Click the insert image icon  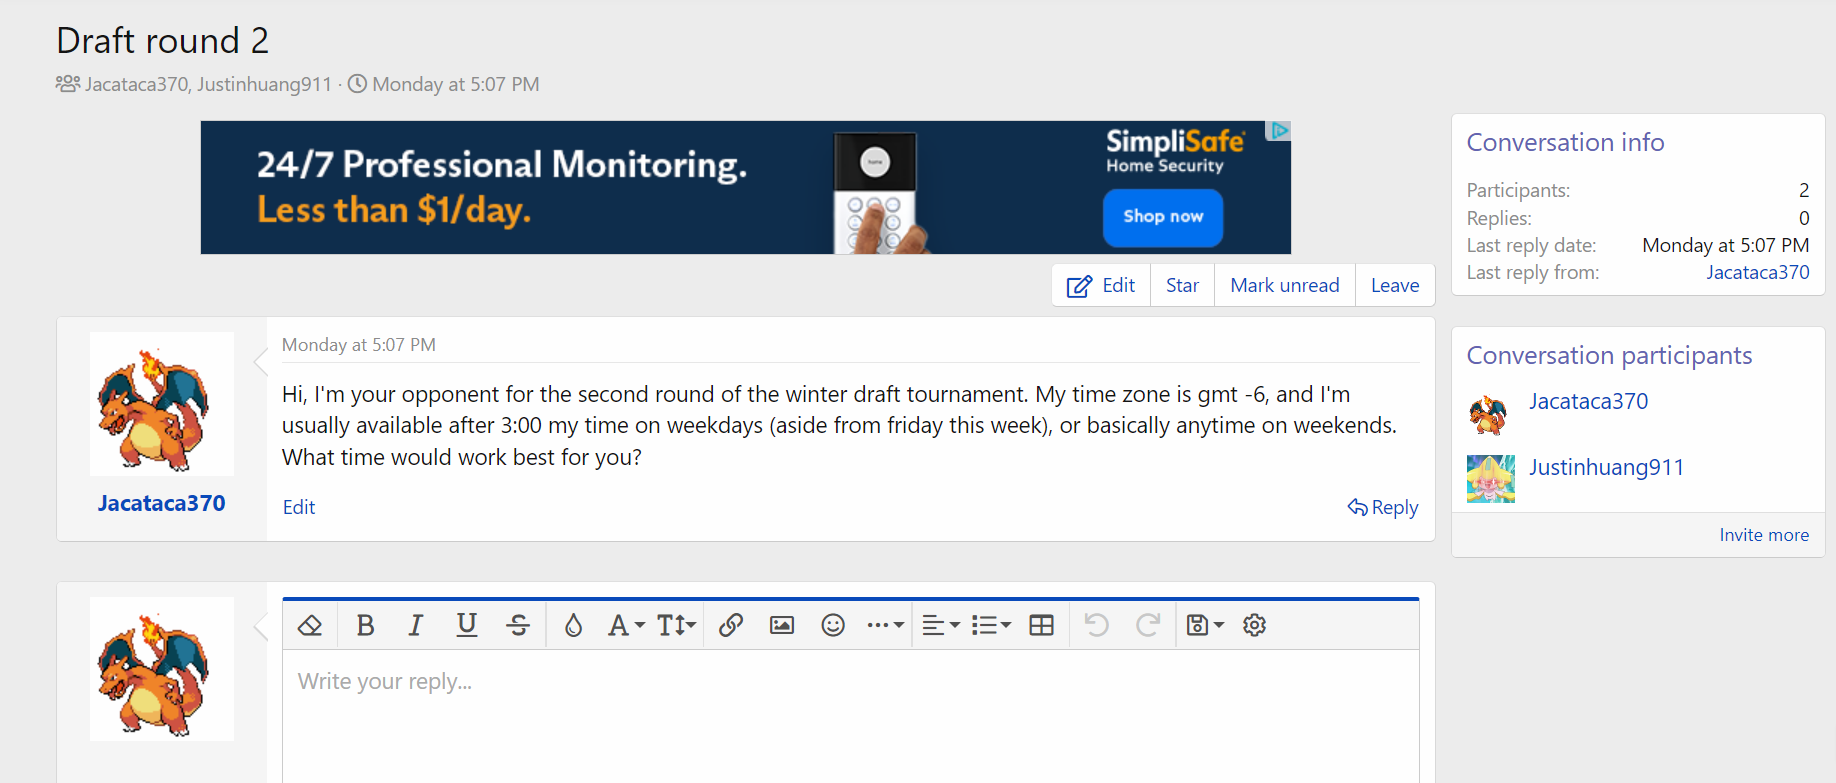pyautogui.click(x=782, y=625)
